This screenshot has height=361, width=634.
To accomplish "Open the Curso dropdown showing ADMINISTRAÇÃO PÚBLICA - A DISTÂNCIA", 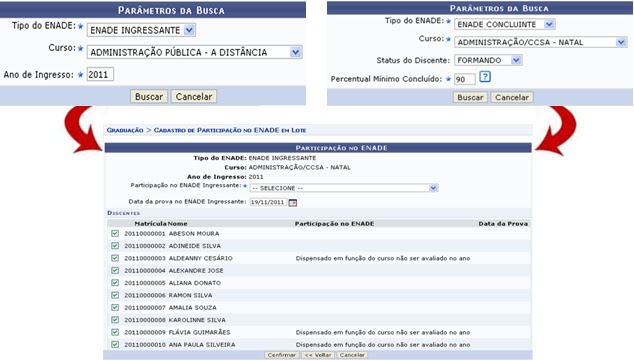I will point(194,52).
